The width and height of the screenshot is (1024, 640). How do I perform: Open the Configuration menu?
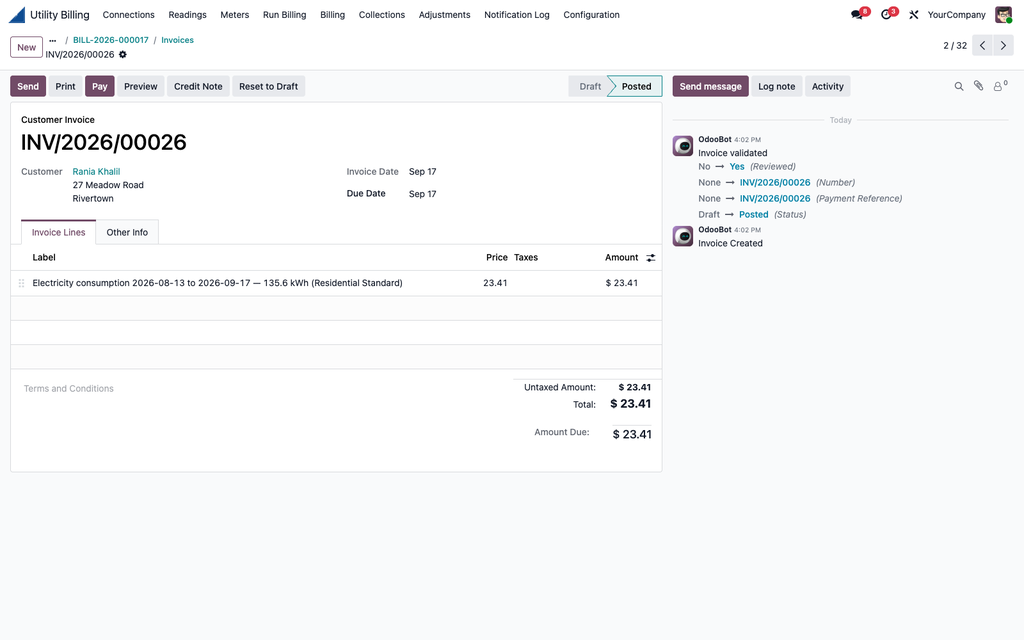591,14
